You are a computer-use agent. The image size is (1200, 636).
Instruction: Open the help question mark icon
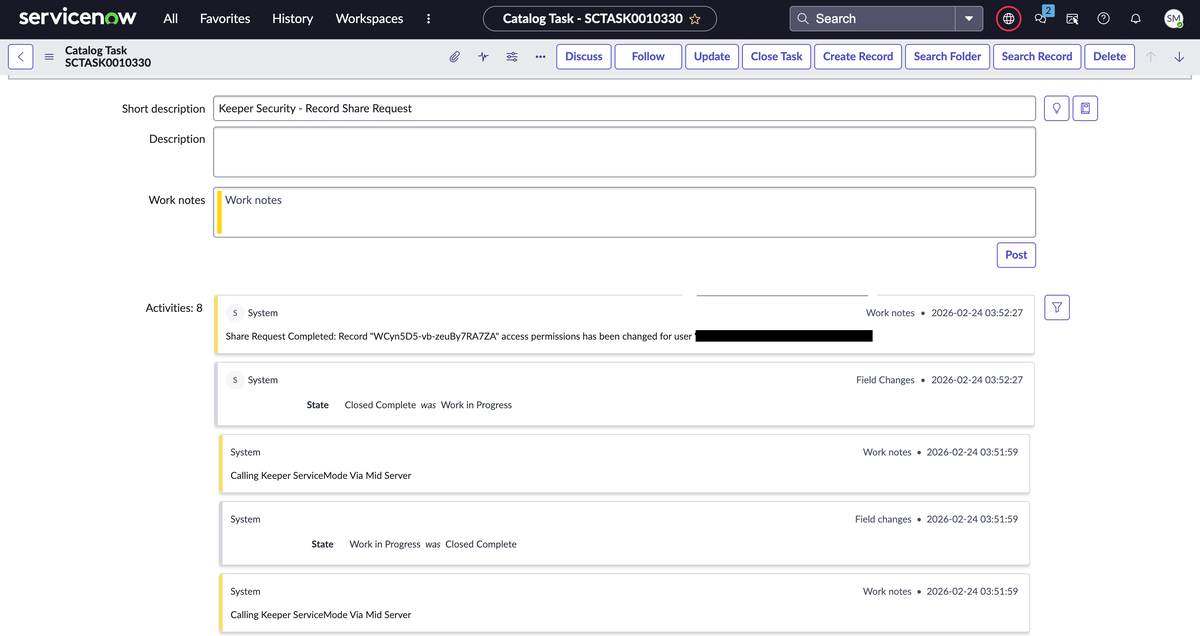[x=1103, y=18]
